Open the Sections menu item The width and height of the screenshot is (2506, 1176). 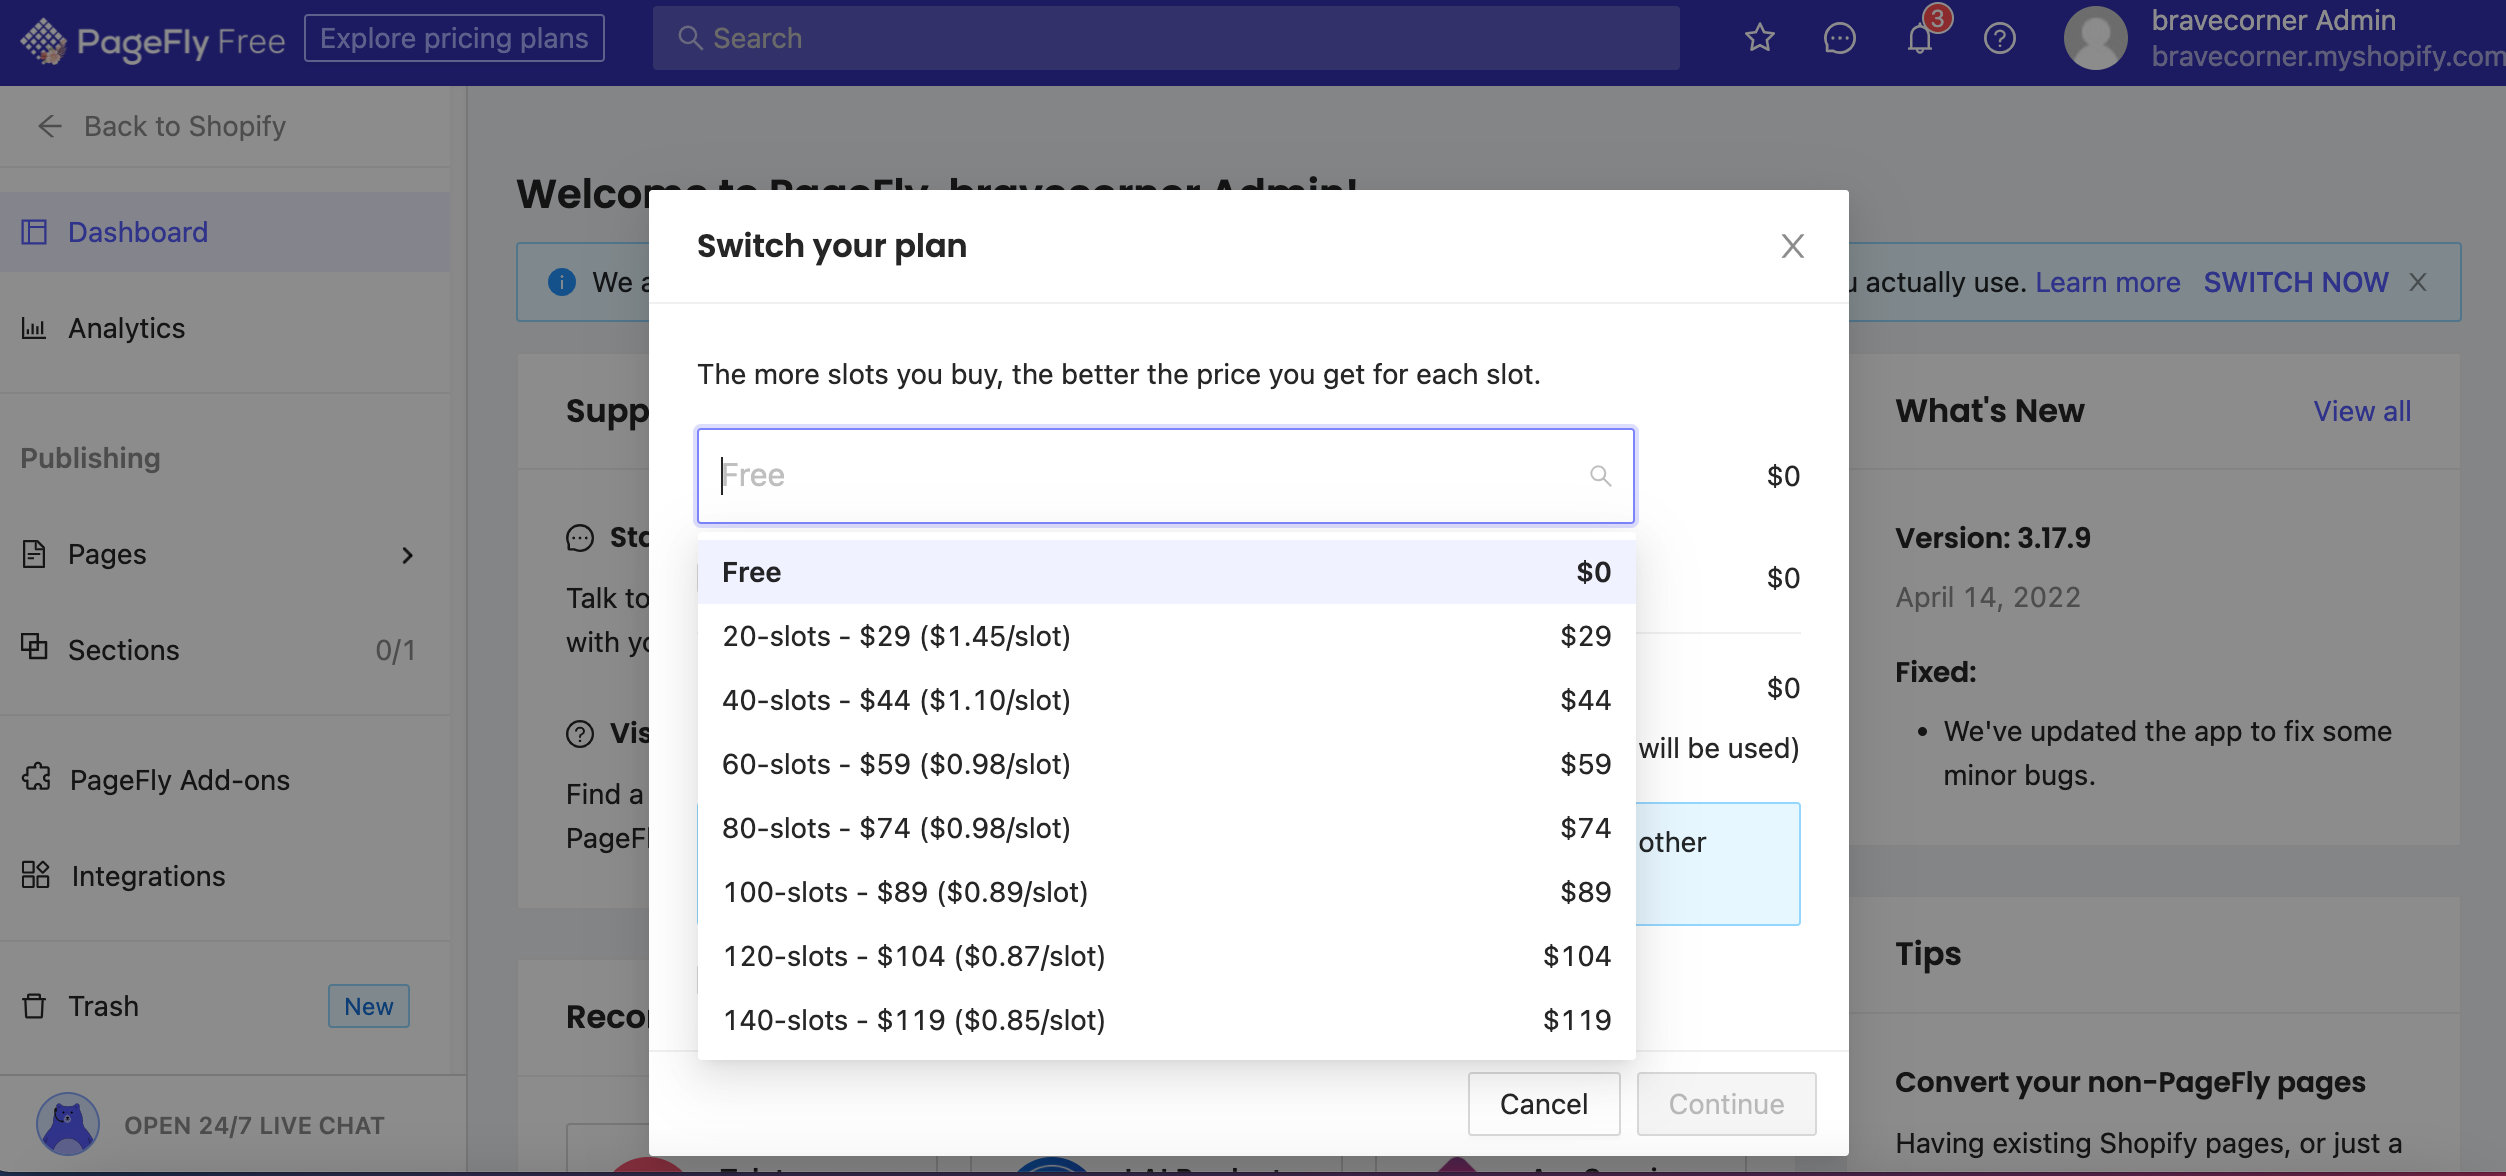tap(225, 650)
